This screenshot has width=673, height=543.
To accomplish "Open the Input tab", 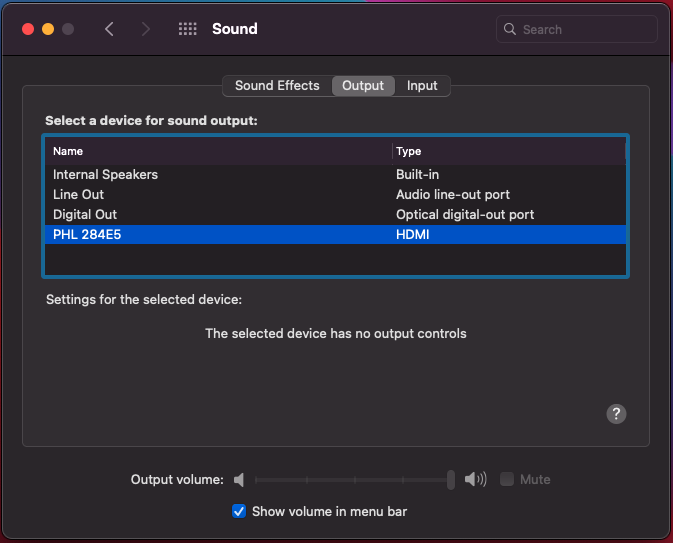I will point(422,86).
